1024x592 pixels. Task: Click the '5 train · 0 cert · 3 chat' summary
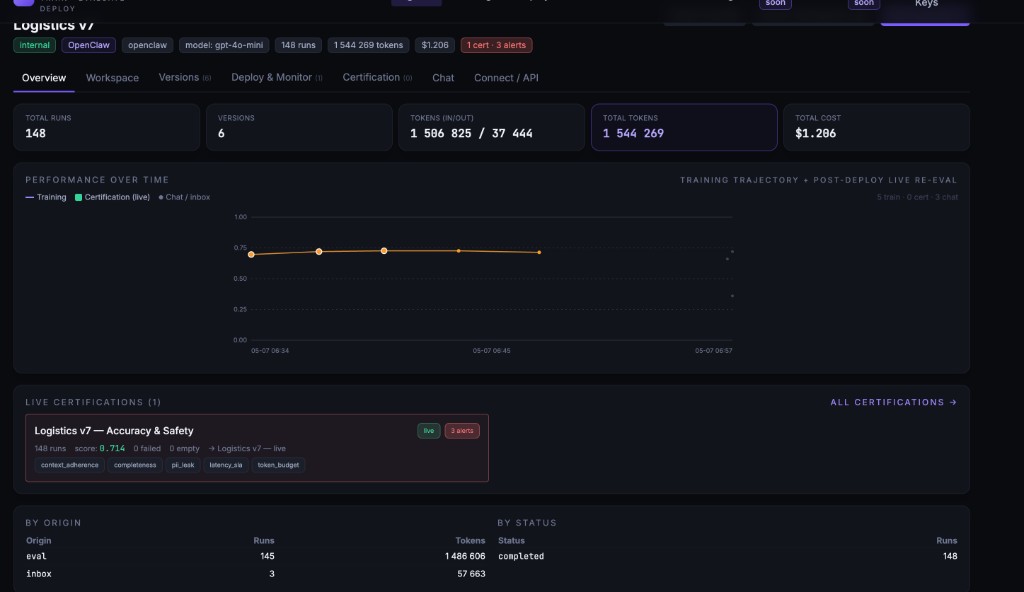coord(918,197)
